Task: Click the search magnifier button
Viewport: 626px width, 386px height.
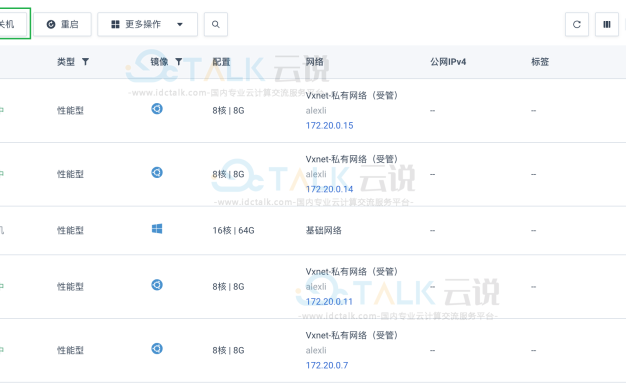Action: 216,24
